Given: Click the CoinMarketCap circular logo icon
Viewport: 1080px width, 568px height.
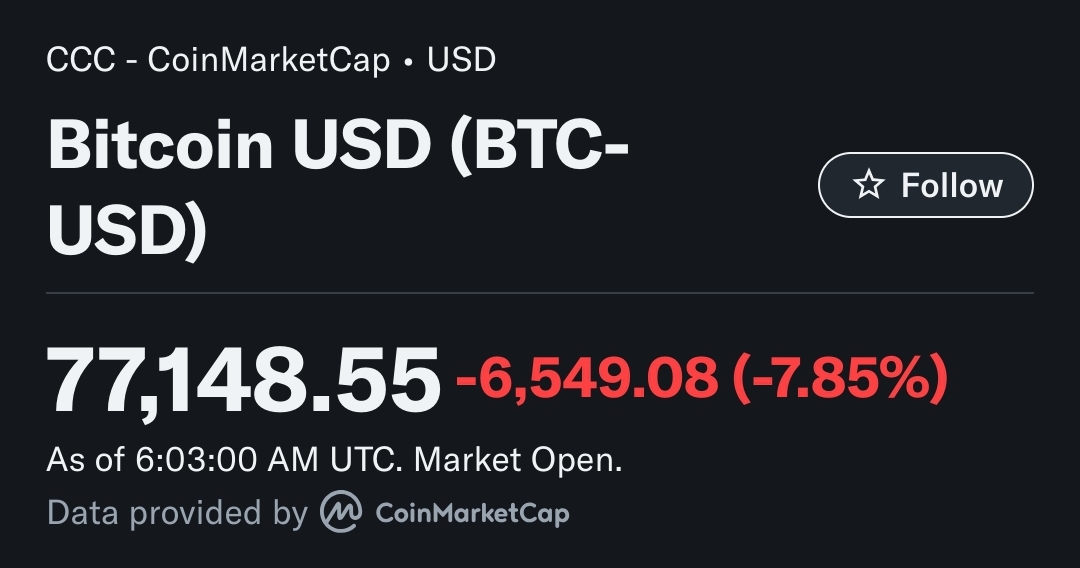Looking at the screenshot, I should [341, 512].
